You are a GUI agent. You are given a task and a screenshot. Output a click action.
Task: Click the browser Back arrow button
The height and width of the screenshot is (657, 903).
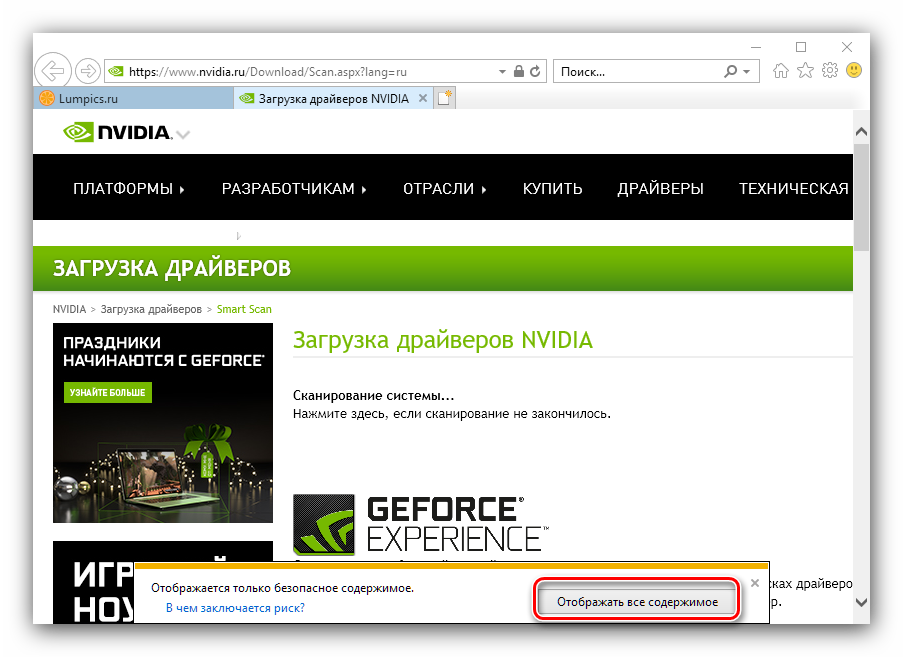[x=53, y=71]
